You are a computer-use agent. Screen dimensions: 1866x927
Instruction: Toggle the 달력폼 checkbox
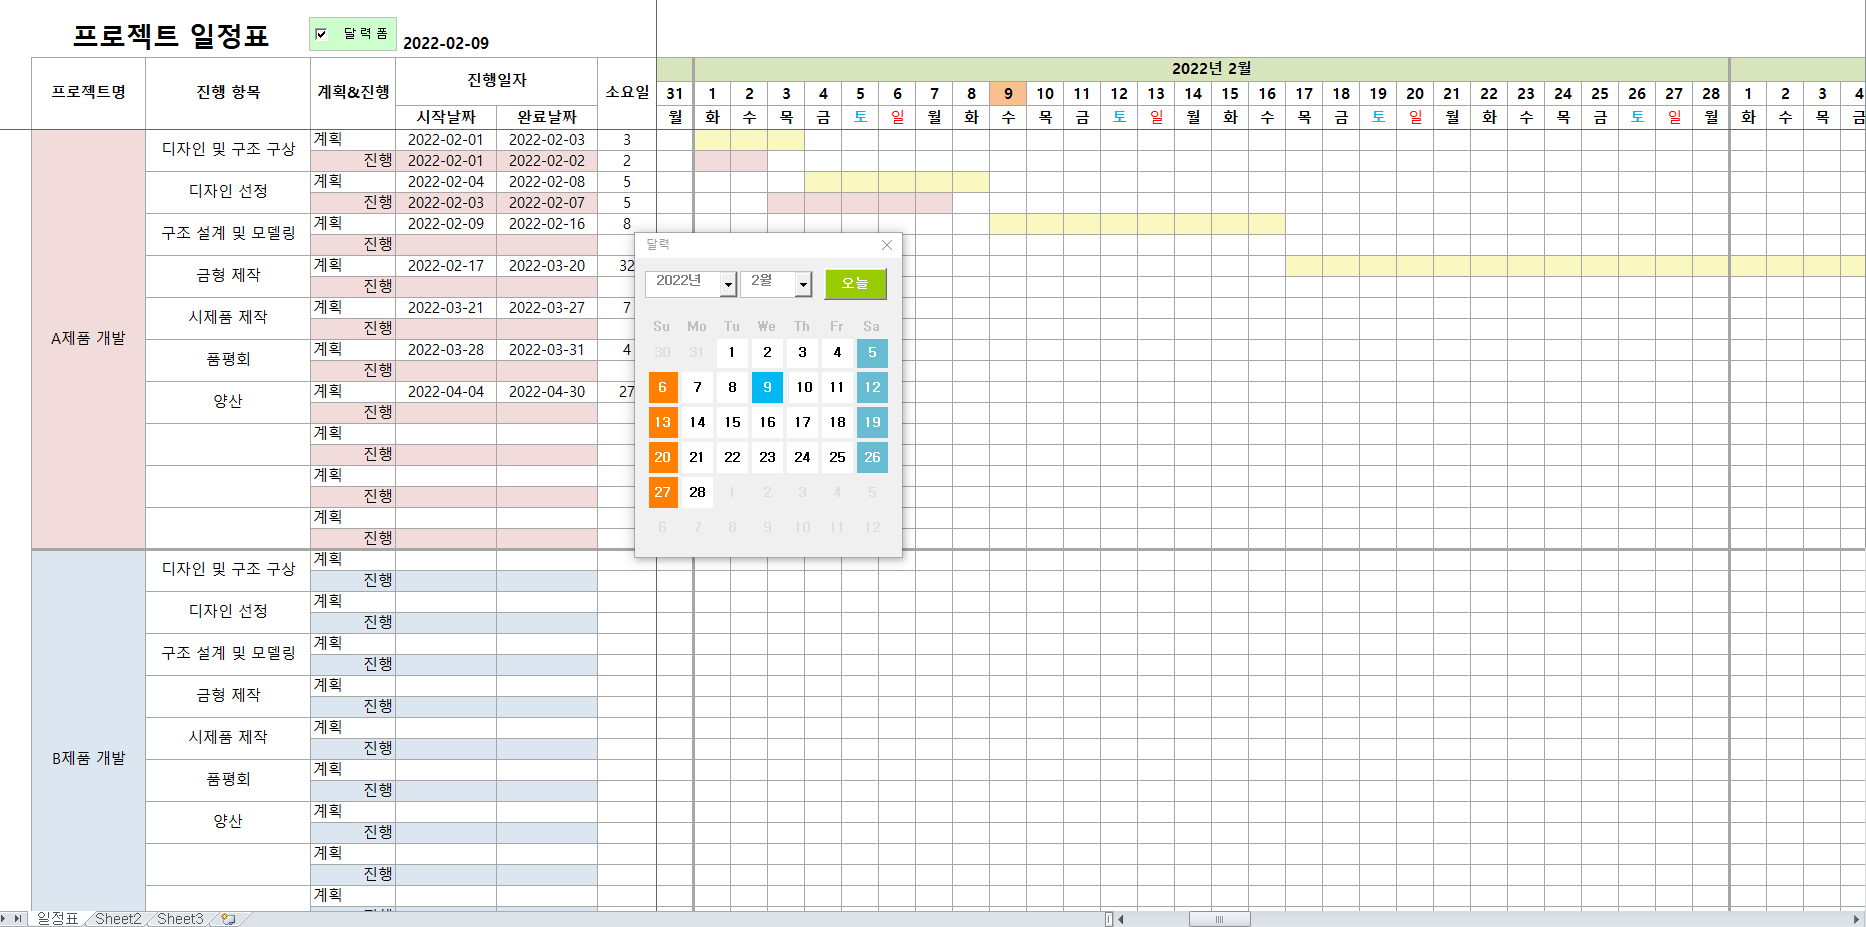[321, 34]
